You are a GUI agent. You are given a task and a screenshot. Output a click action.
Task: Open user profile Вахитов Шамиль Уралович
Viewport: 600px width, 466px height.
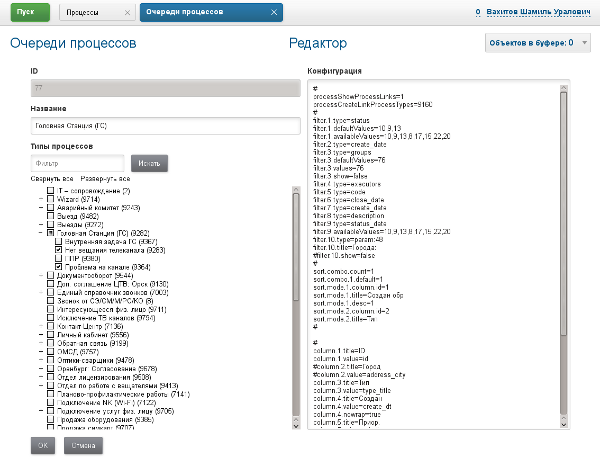(x=540, y=13)
